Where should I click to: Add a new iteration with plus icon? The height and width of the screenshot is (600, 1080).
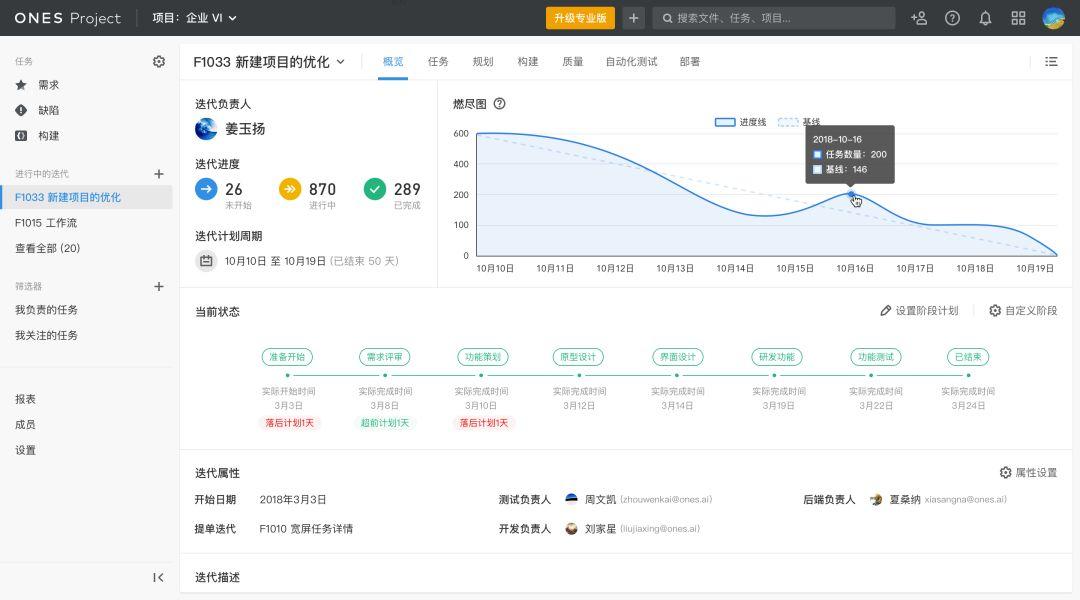click(158, 174)
